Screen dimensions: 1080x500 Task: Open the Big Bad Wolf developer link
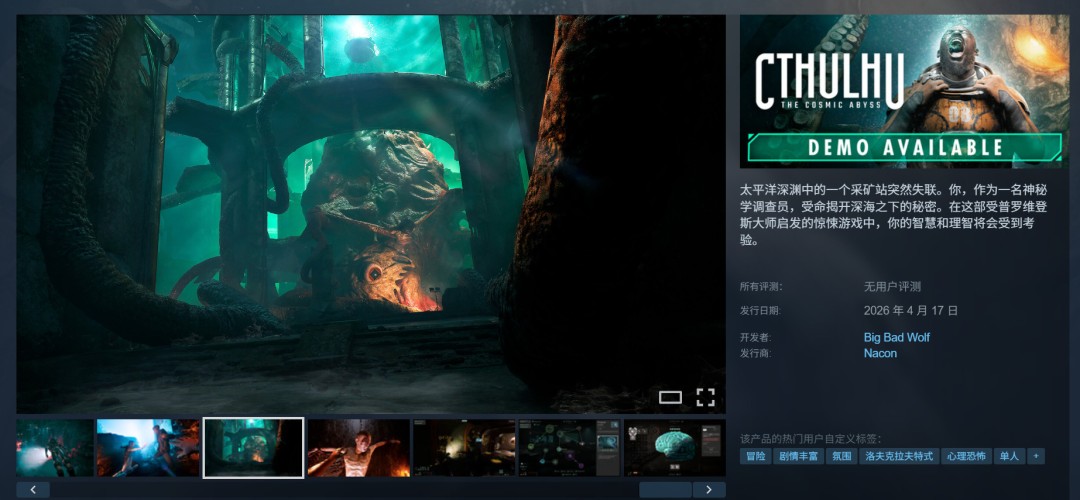(x=897, y=337)
